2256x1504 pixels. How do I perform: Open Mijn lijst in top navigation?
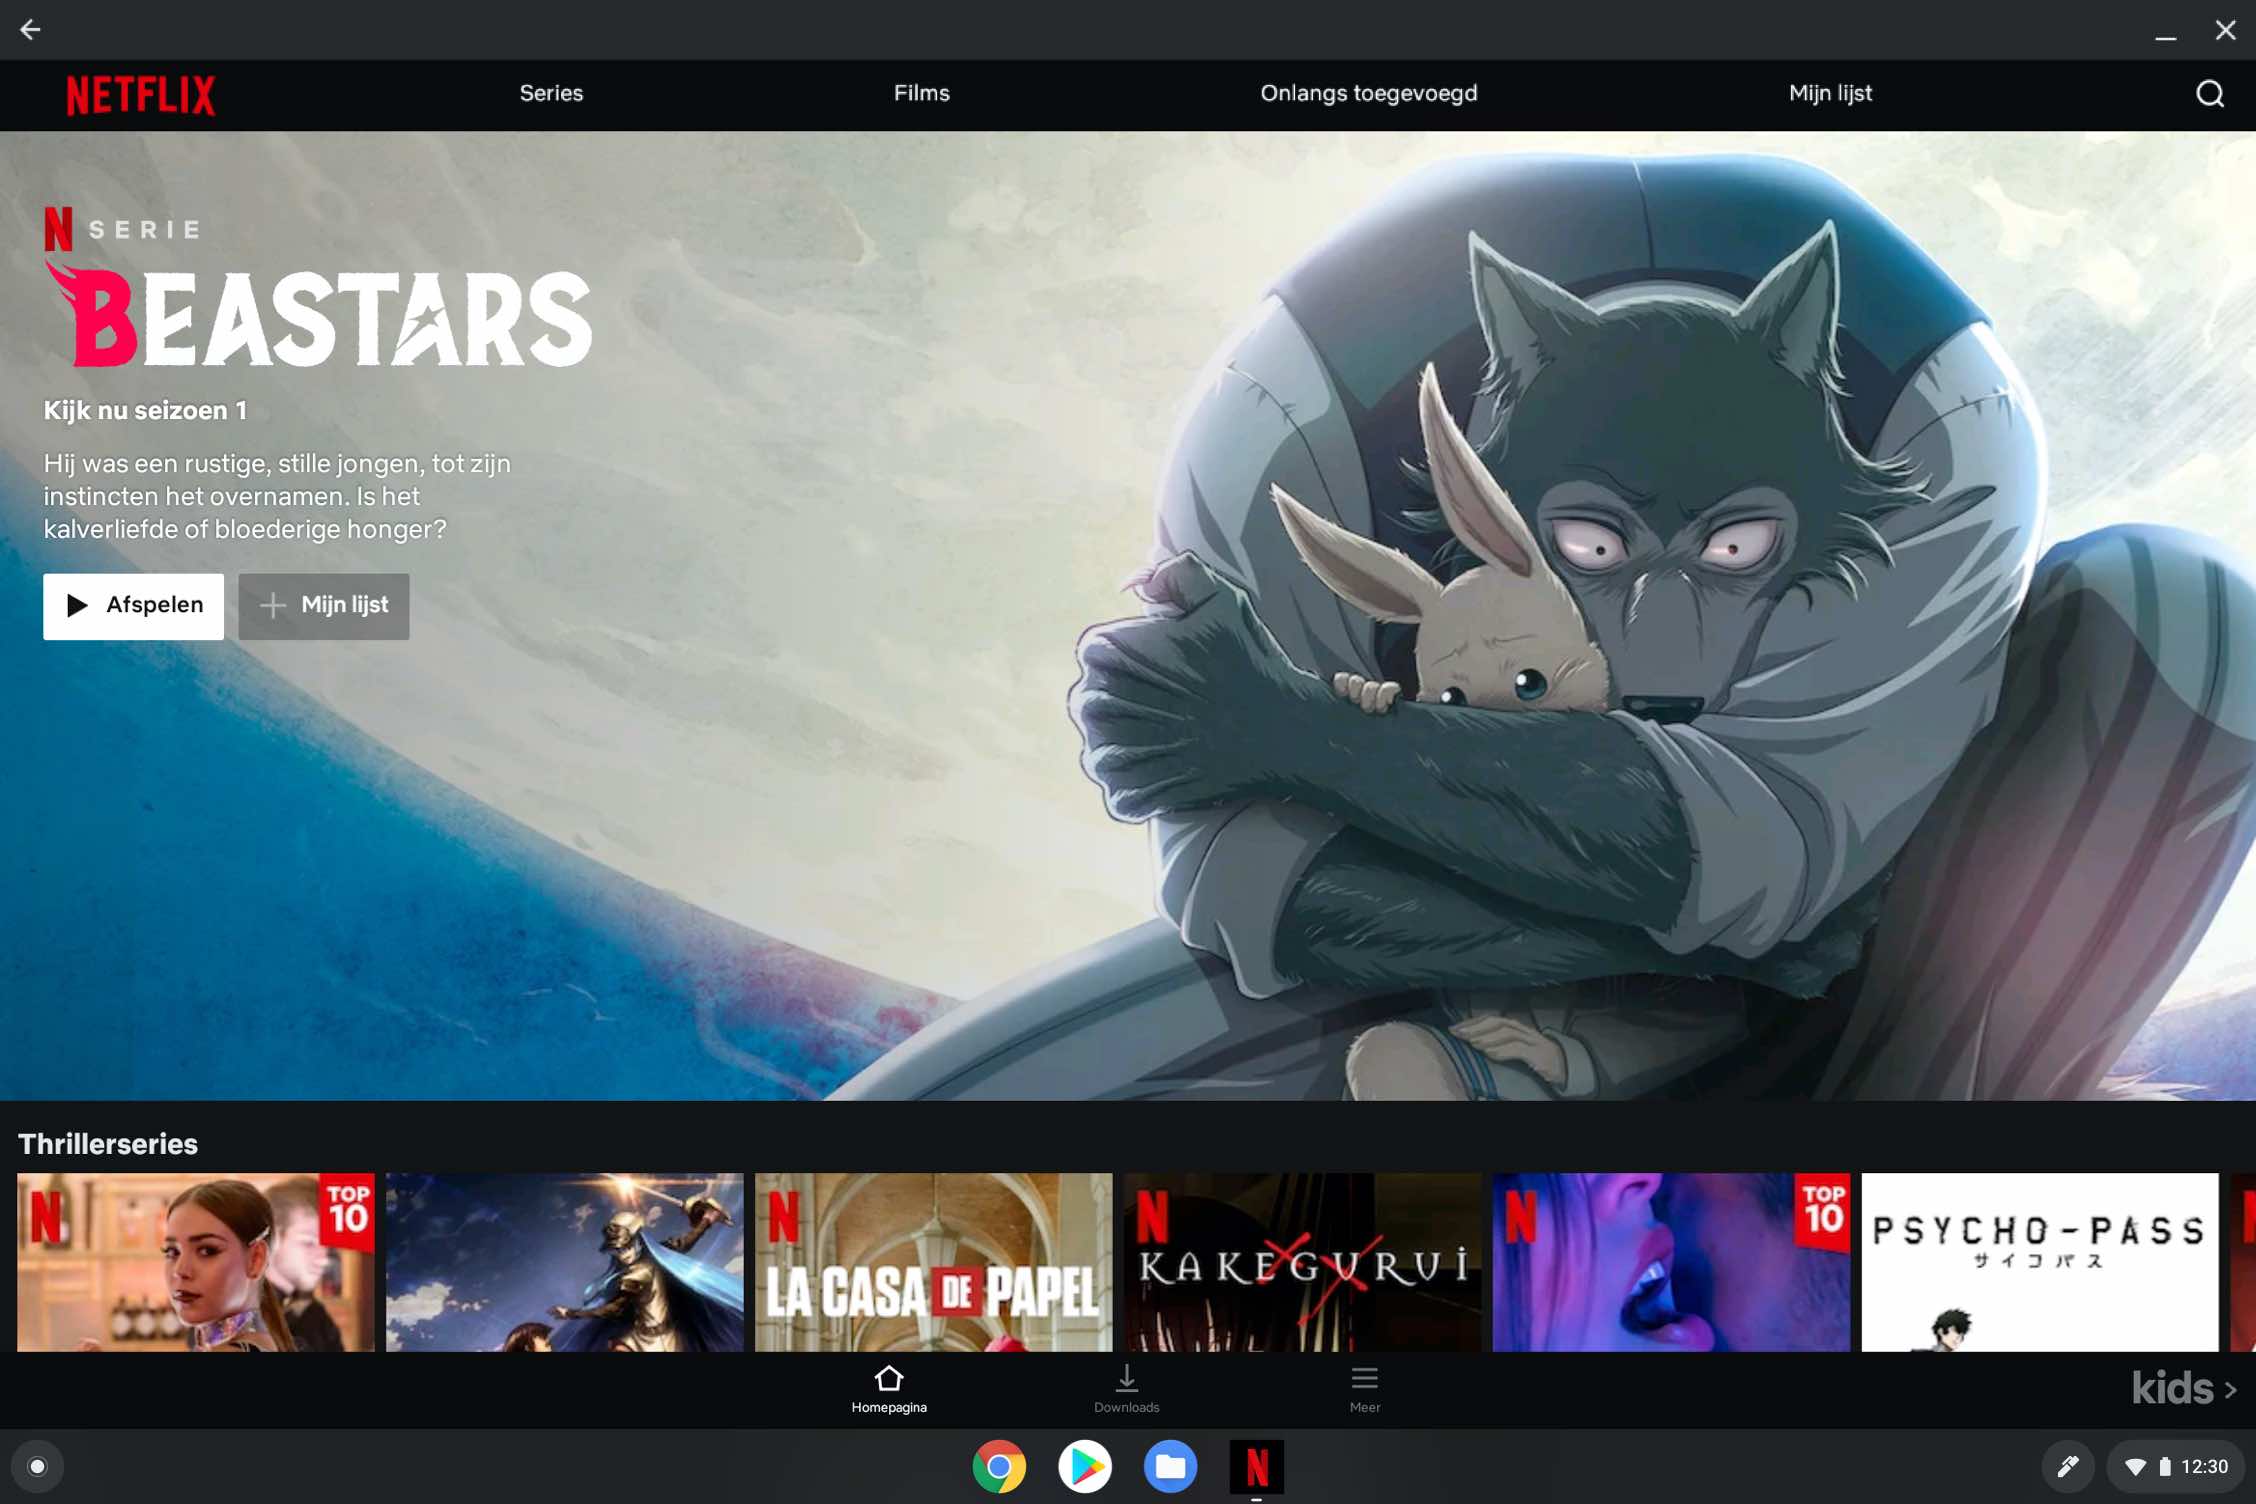(x=1830, y=93)
